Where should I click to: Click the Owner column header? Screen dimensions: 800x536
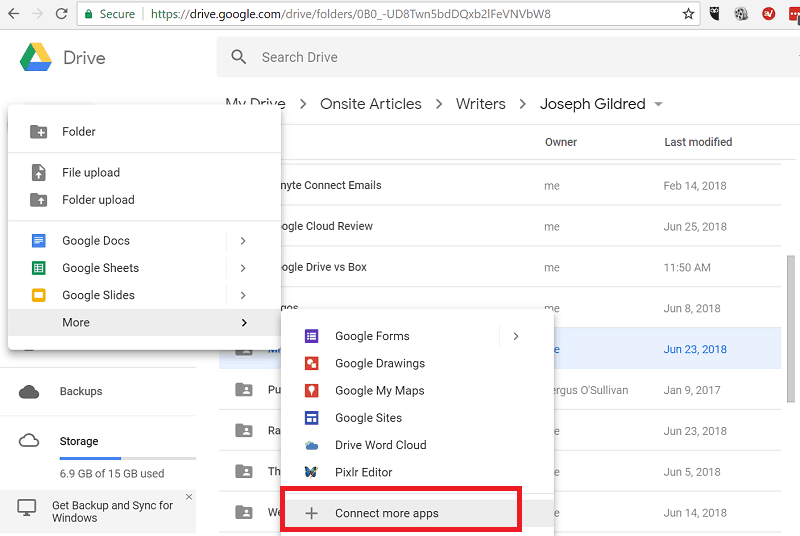[561, 142]
